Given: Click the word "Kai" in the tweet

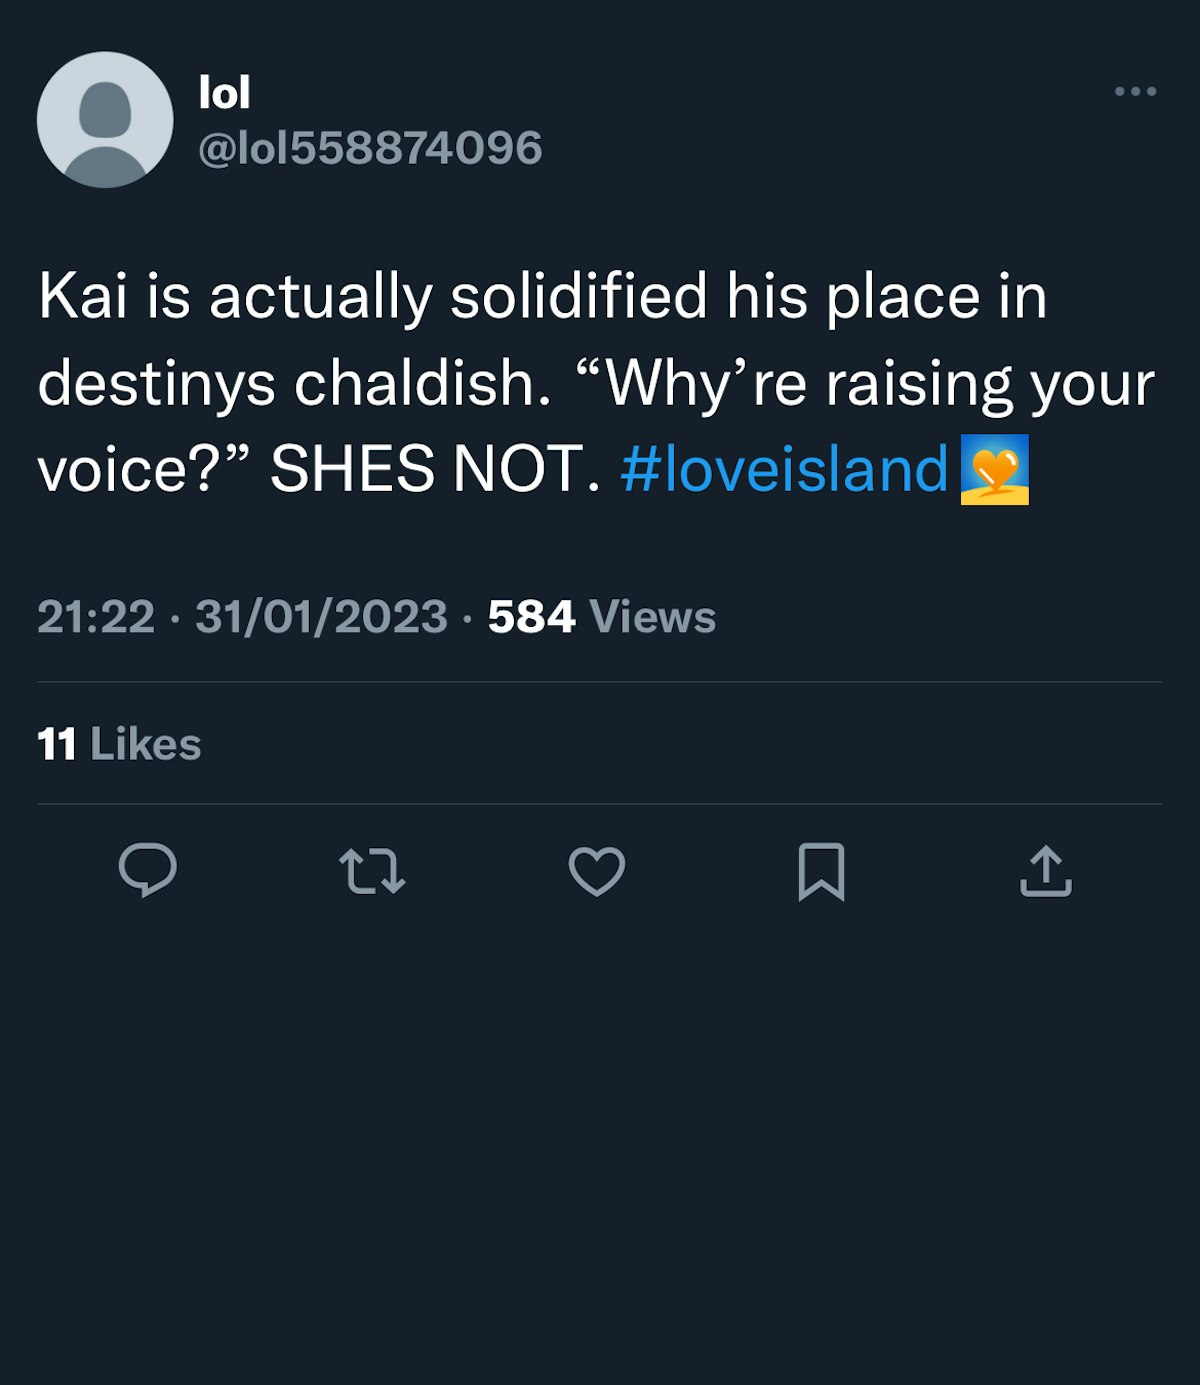Looking at the screenshot, I should point(83,297).
